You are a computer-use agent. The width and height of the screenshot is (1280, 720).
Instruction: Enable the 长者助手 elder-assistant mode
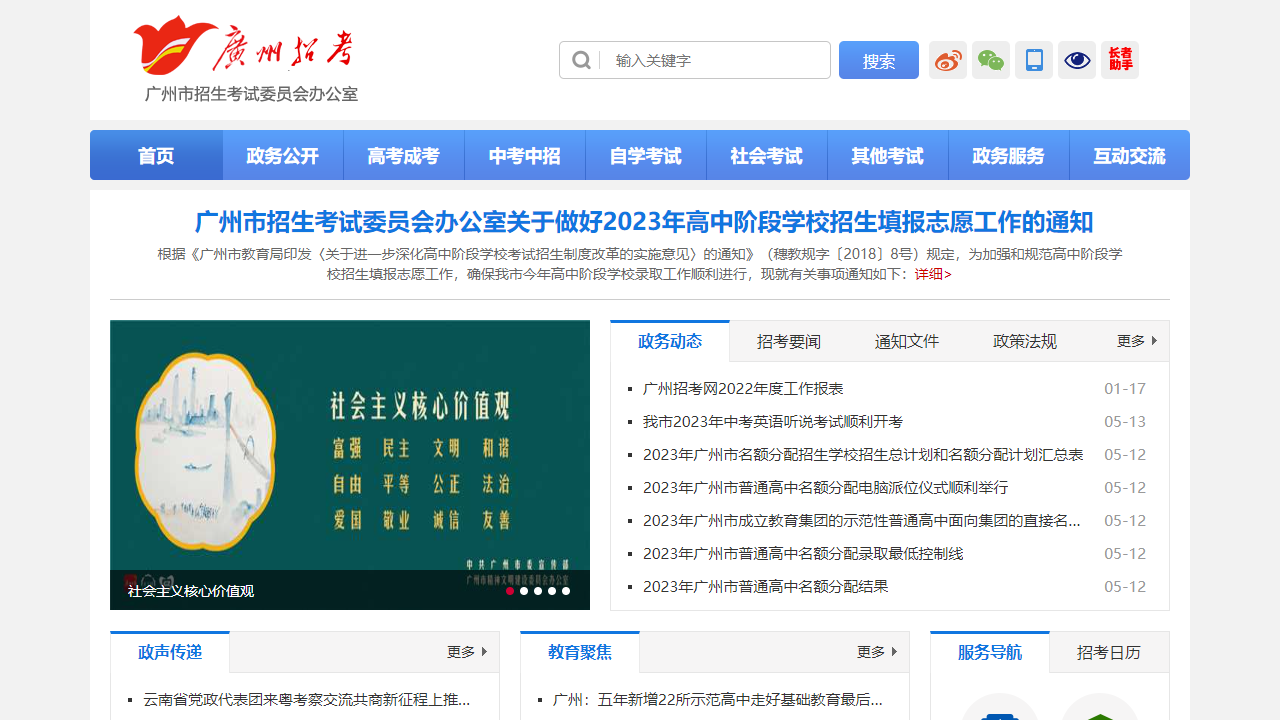point(1120,60)
